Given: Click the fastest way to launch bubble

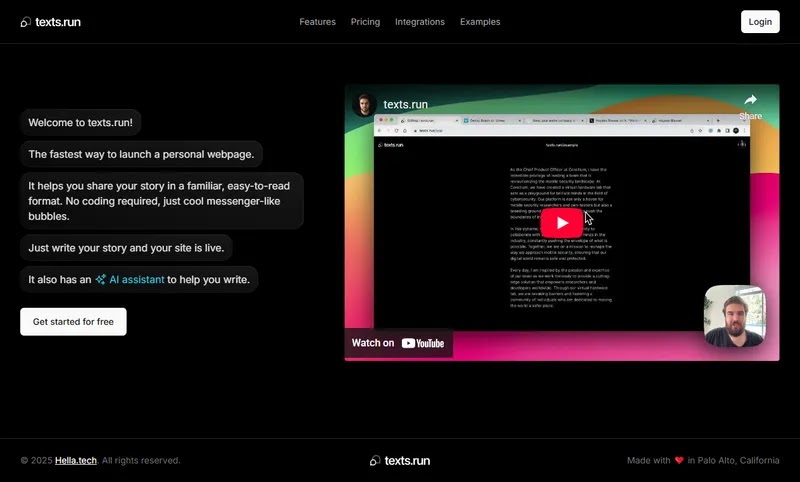Looking at the screenshot, I should tap(141, 154).
